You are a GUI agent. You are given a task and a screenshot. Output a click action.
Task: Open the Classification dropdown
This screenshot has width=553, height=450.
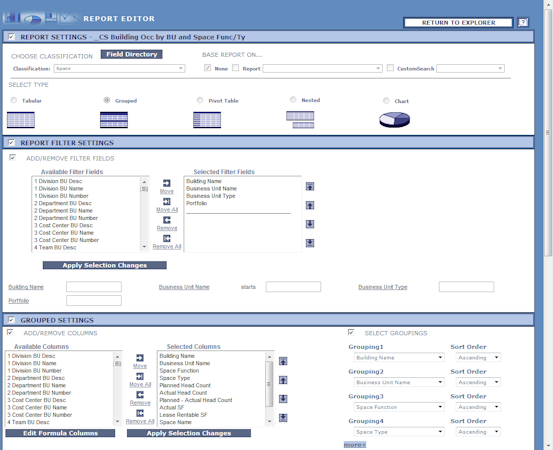click(x=119, y=68)
